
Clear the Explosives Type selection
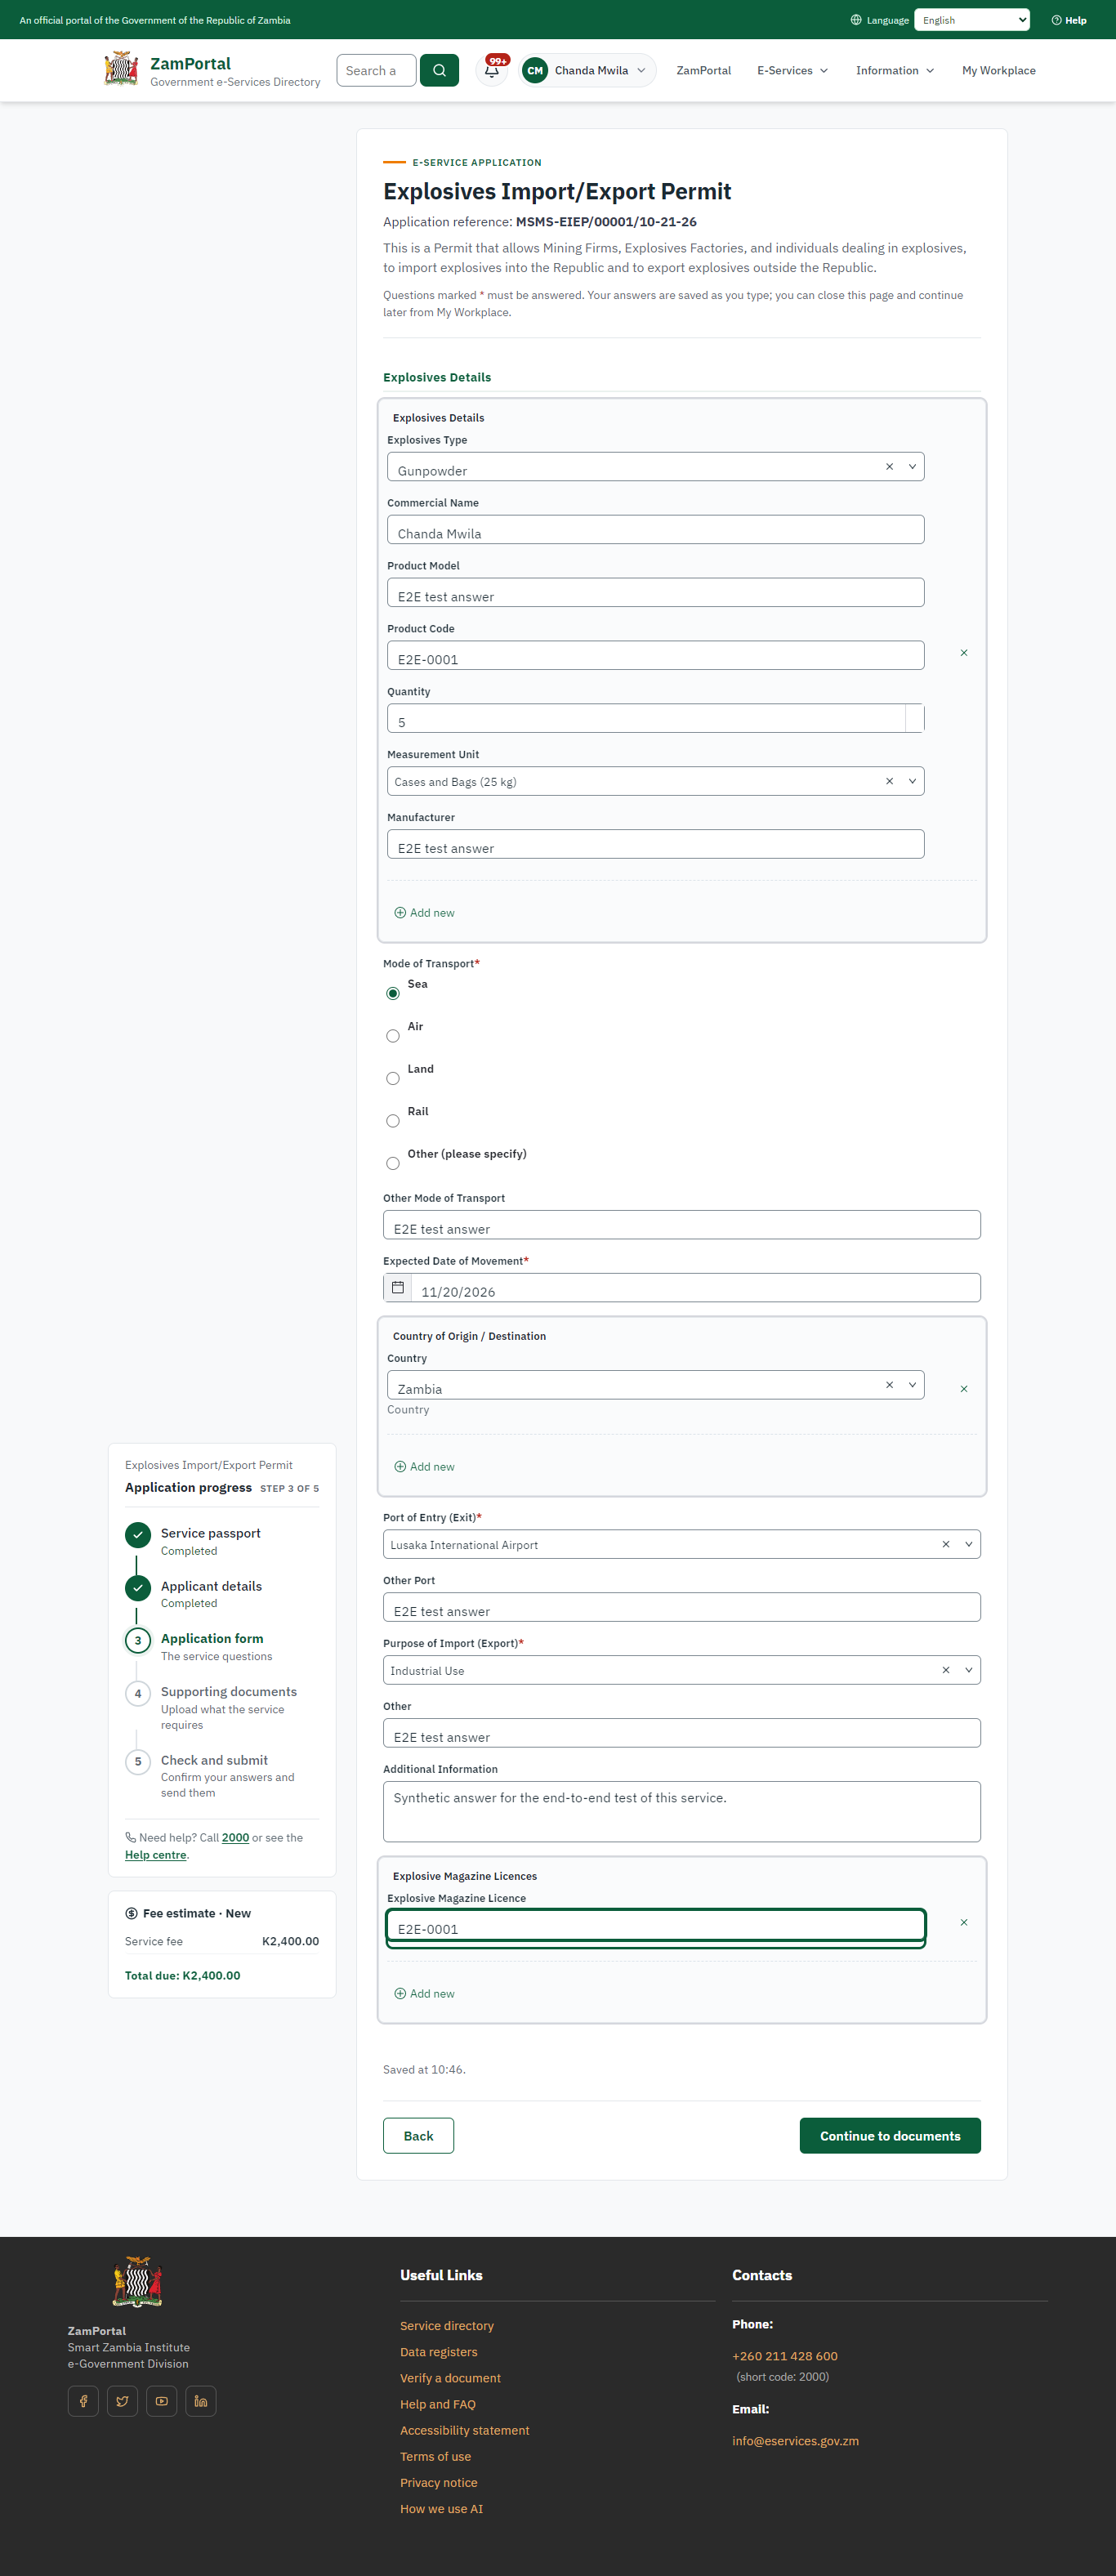889,467
